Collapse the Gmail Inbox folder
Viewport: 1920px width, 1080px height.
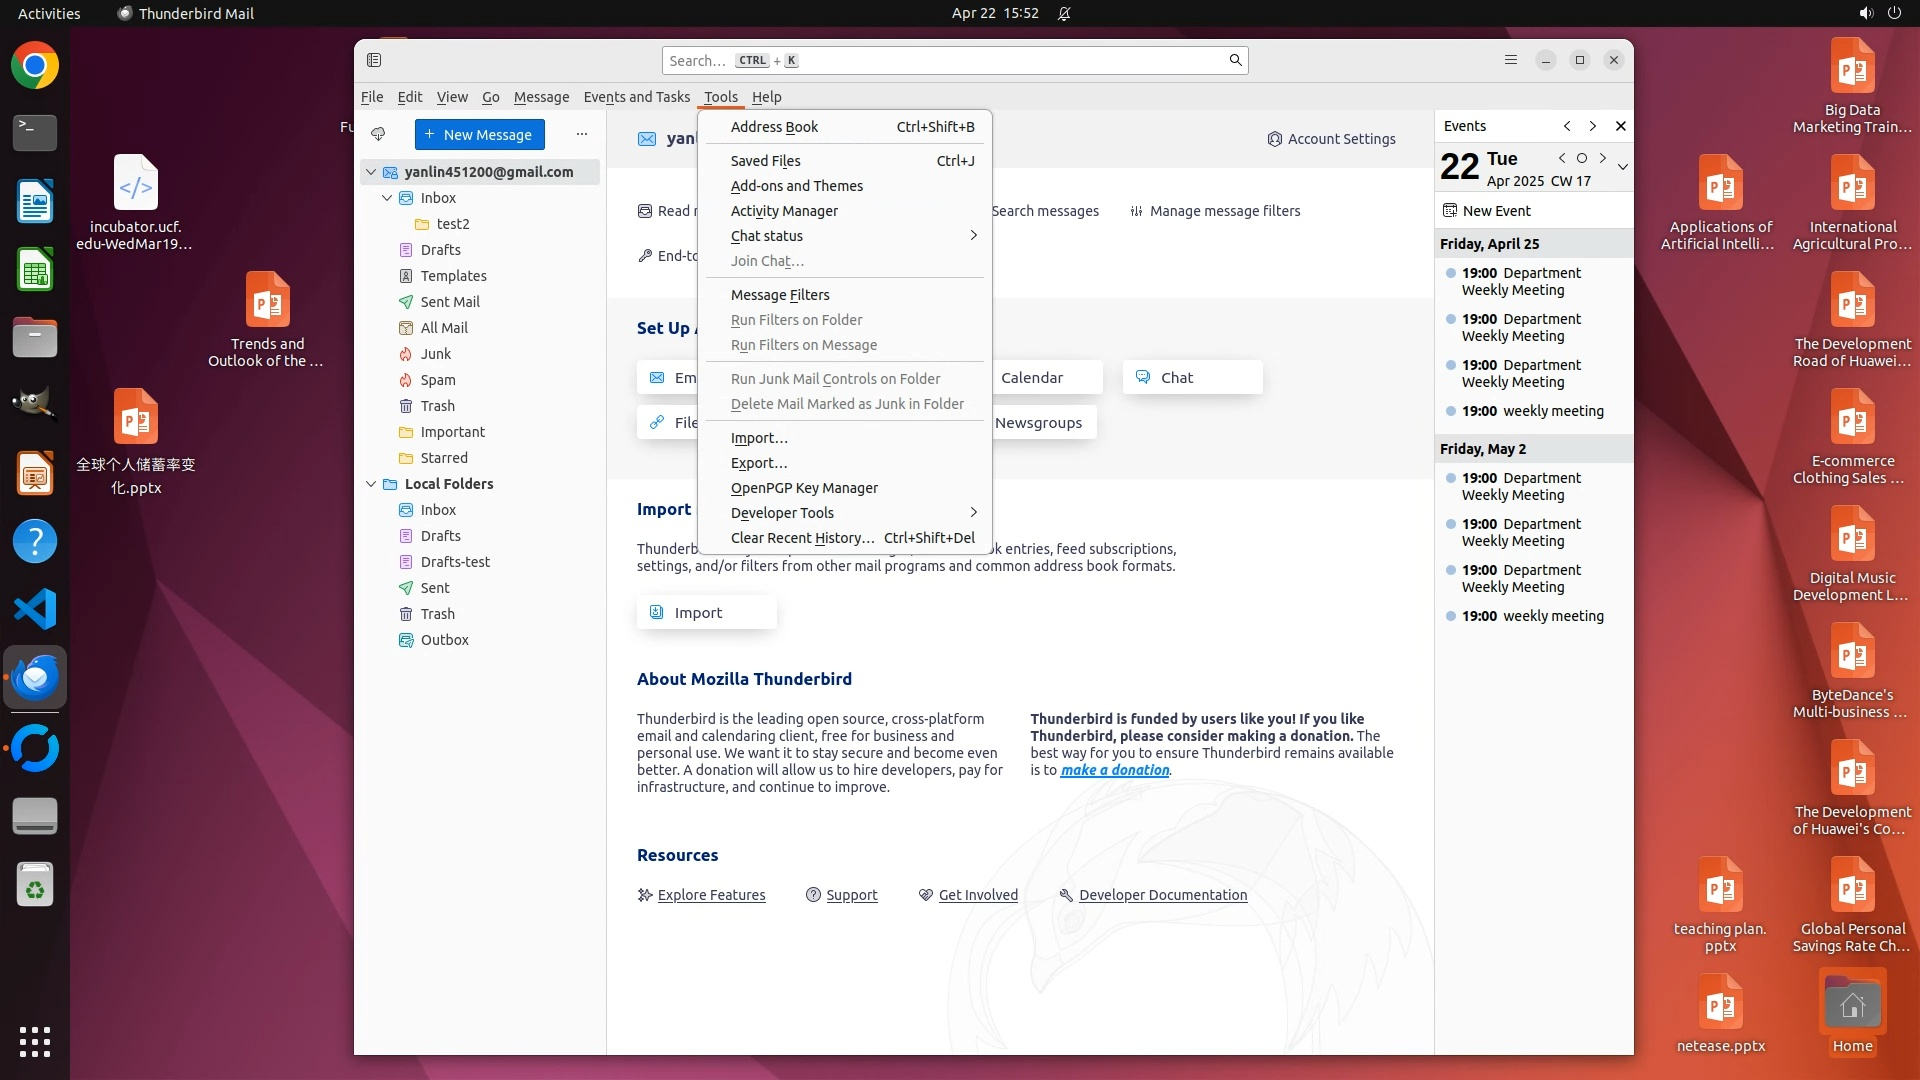click(387, 198)
